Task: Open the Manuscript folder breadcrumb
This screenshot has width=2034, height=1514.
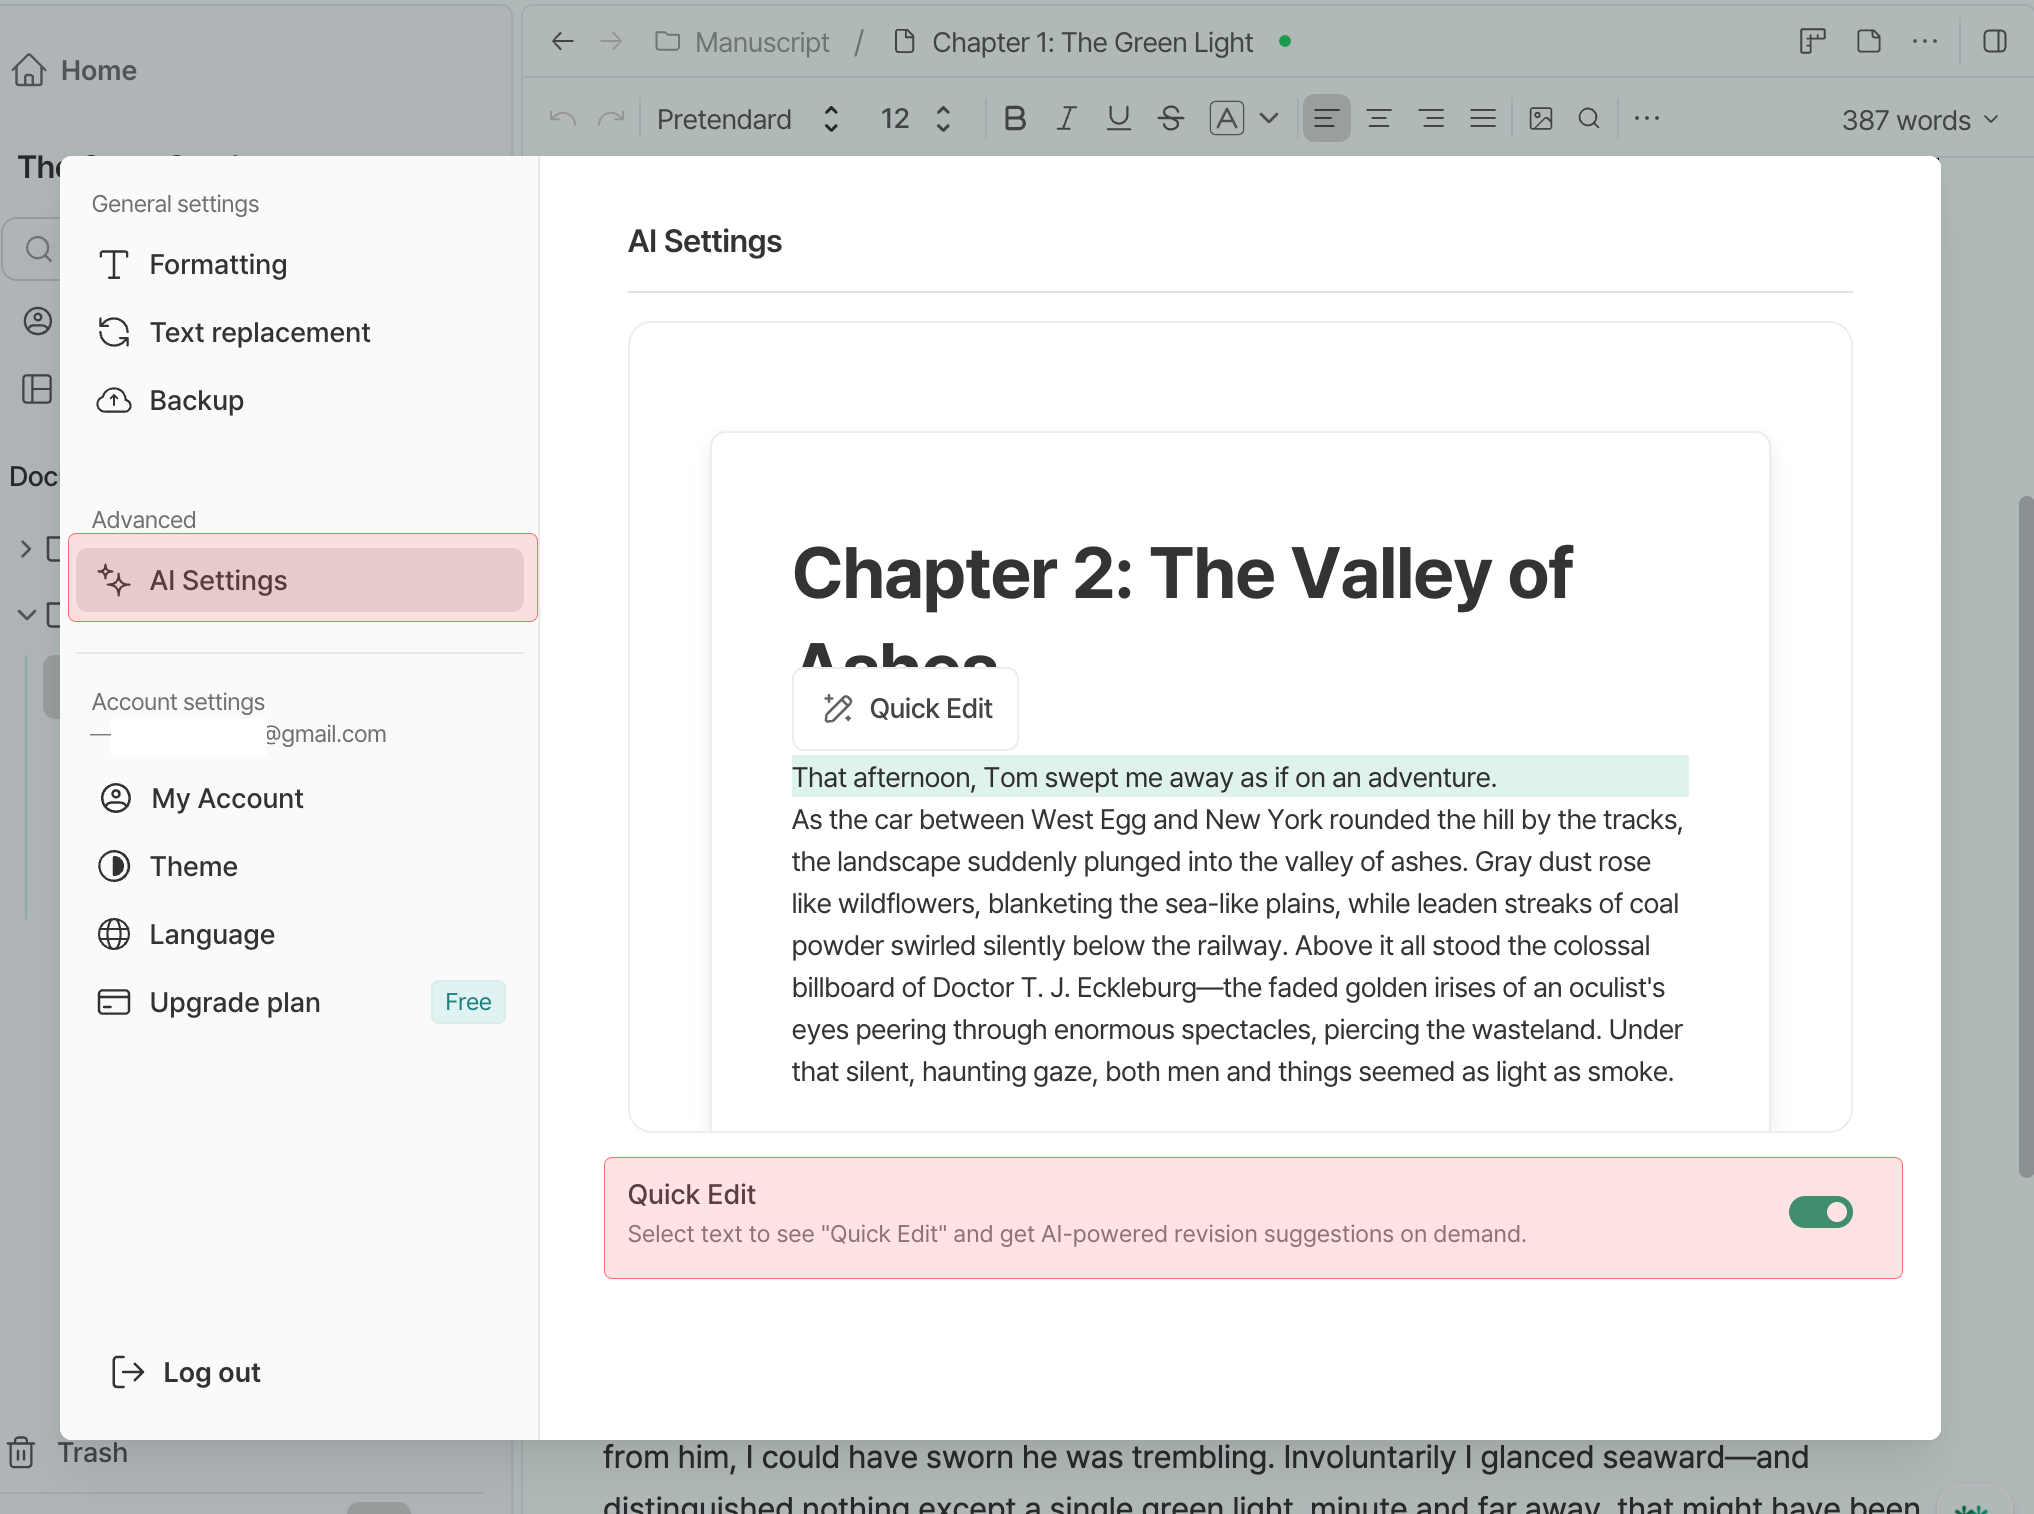Action: click(x=742, y=42)
